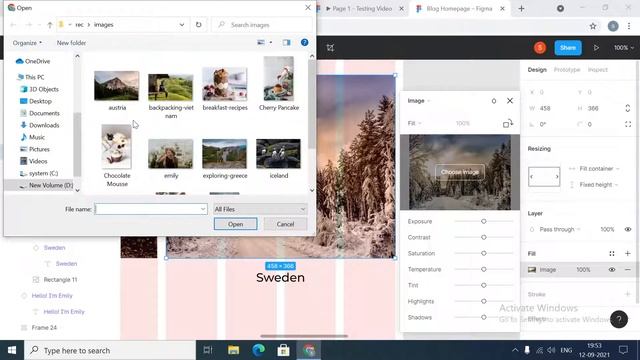The height and width of the screenshot is (360, 640).
Task: Switch to the Prototype tab
Action: [567, 70]
